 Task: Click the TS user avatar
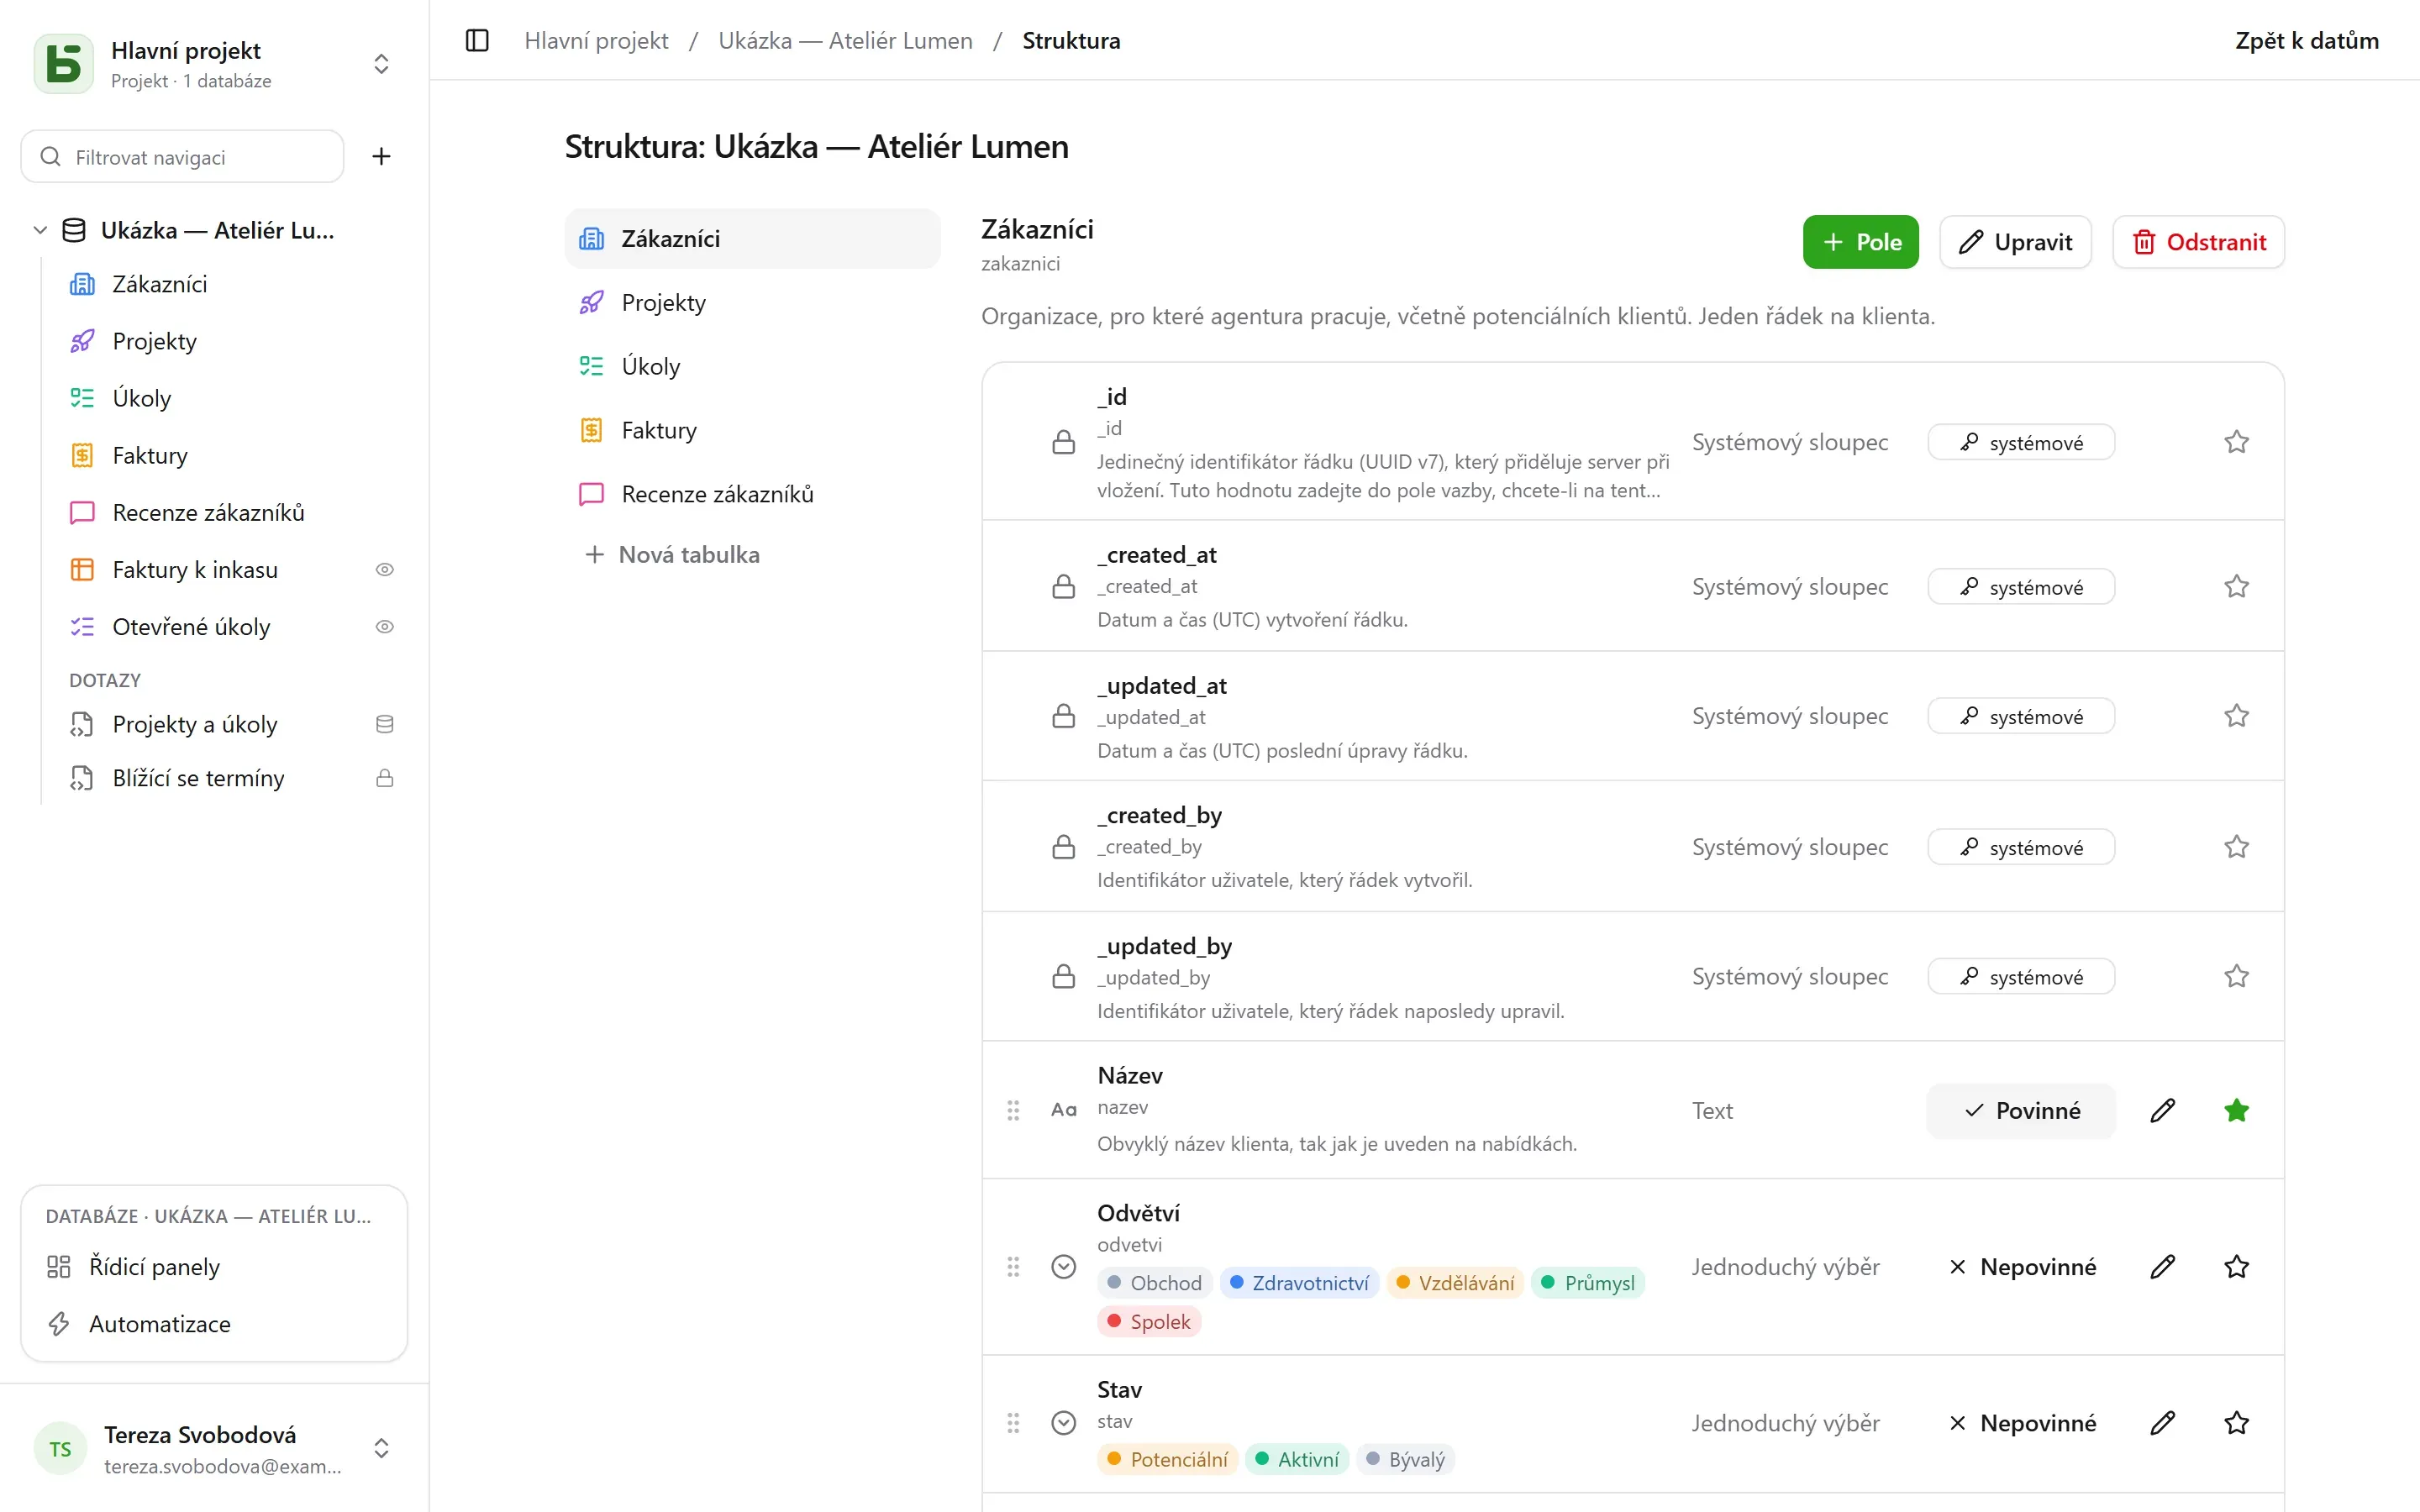pos(60,1449)
